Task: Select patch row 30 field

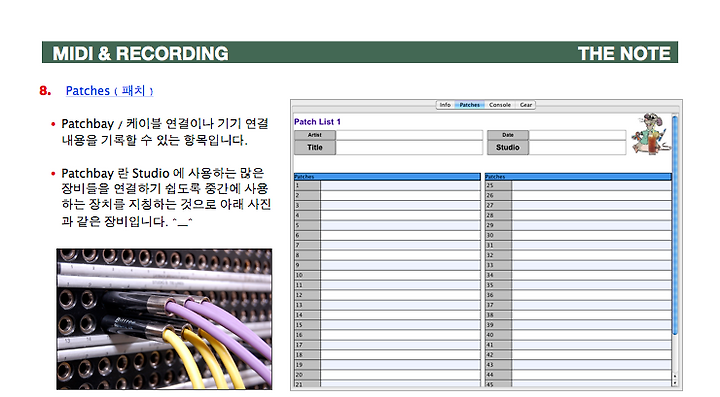Action: [591, 235]
